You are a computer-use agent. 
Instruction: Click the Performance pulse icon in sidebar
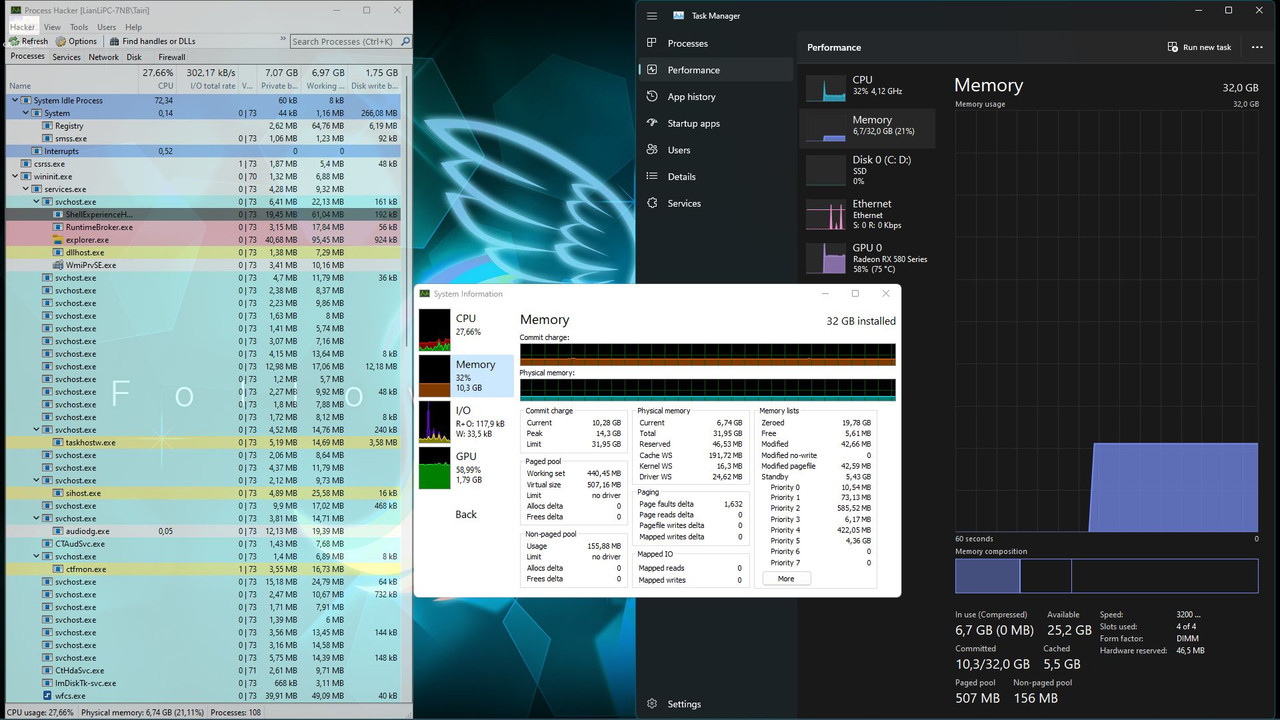[652, 70]
